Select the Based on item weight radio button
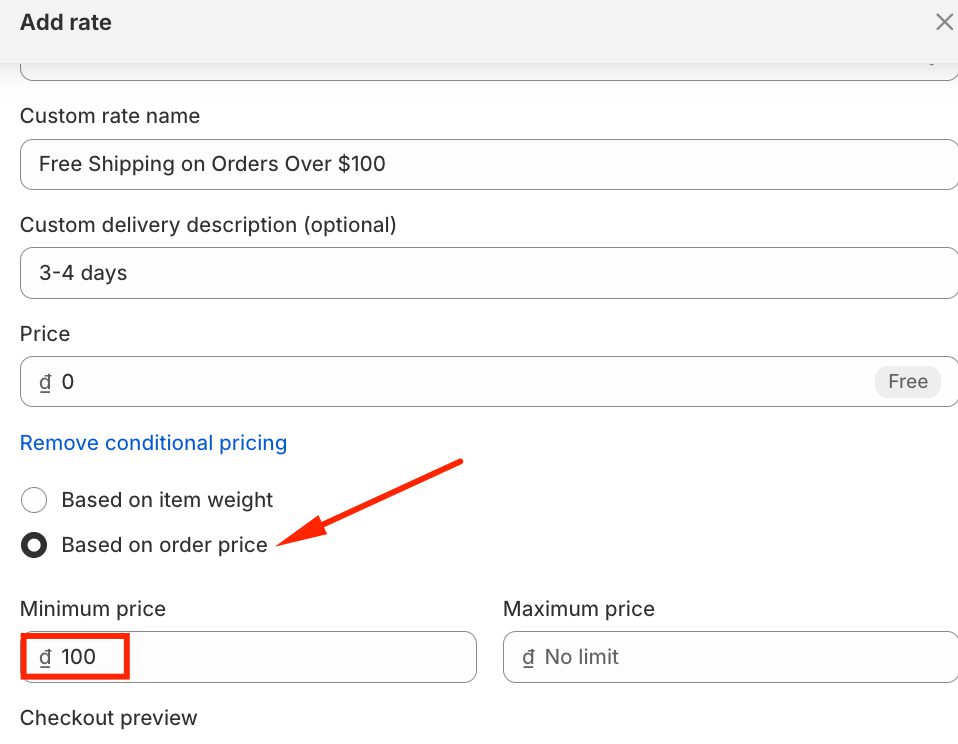This screenshot has height=744, width=958. pos(34,500)
